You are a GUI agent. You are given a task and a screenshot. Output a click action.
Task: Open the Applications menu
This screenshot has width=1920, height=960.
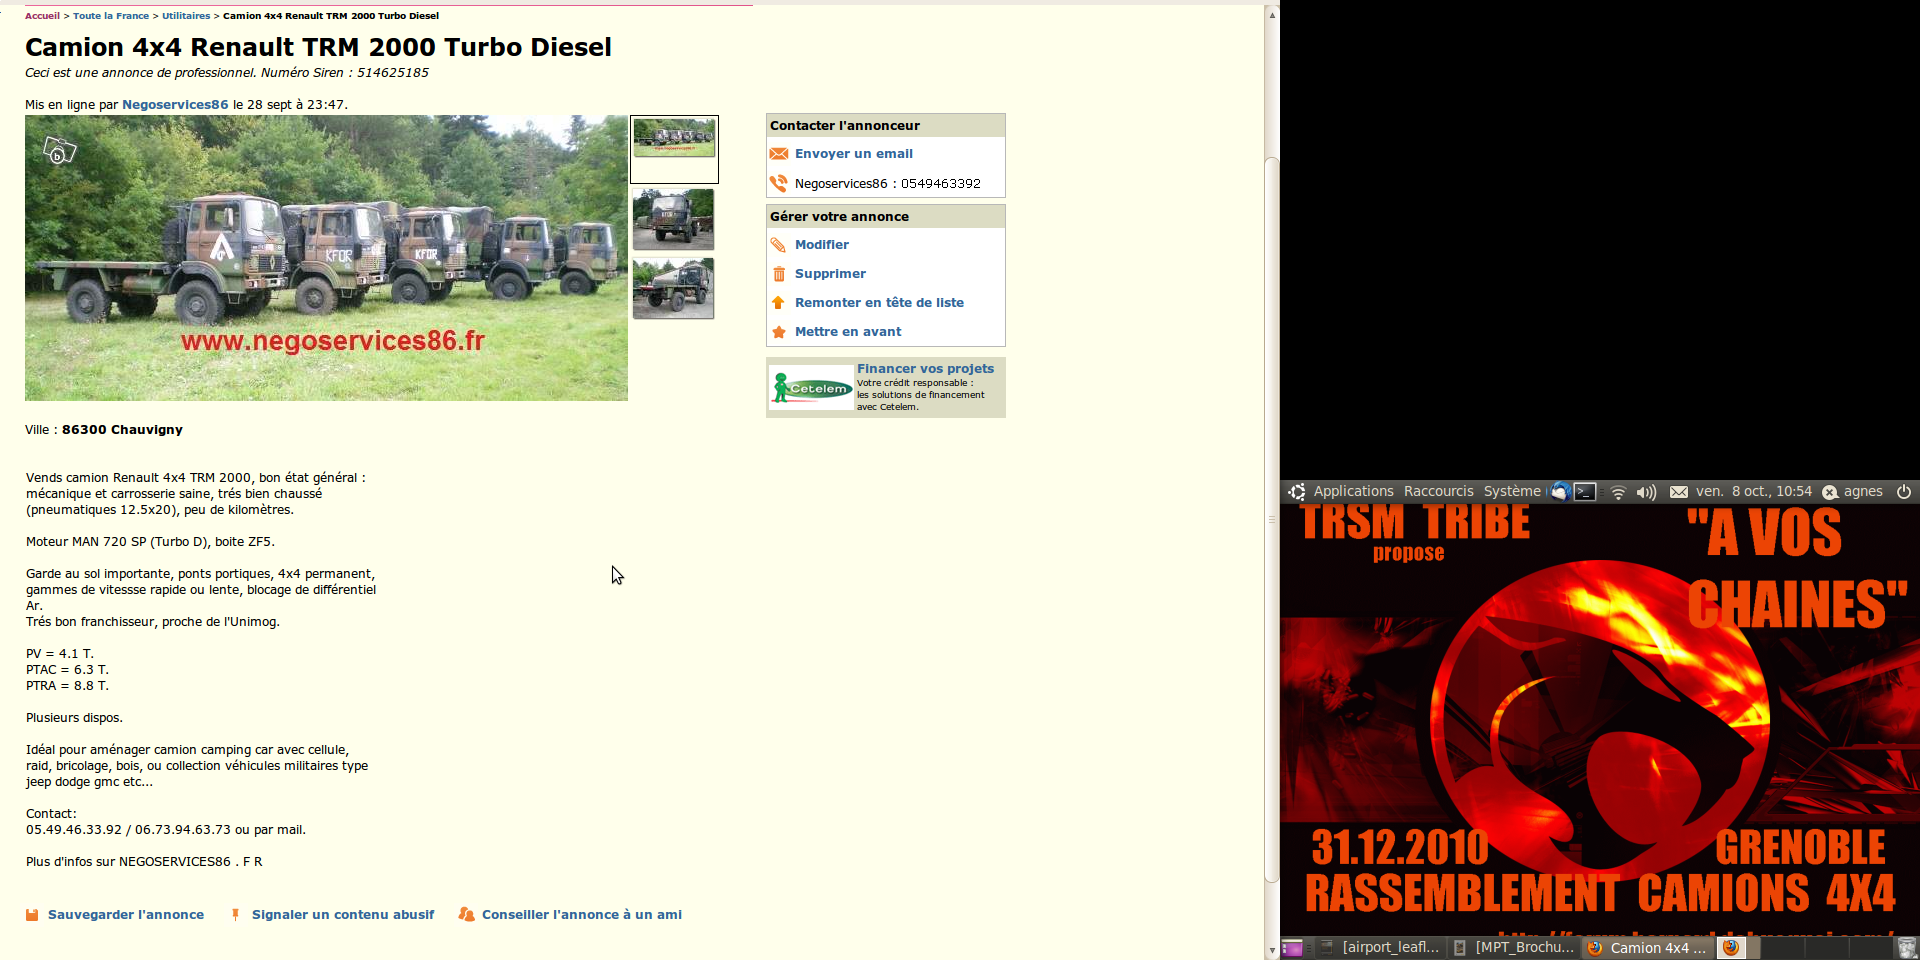(x=1353, y=491)
